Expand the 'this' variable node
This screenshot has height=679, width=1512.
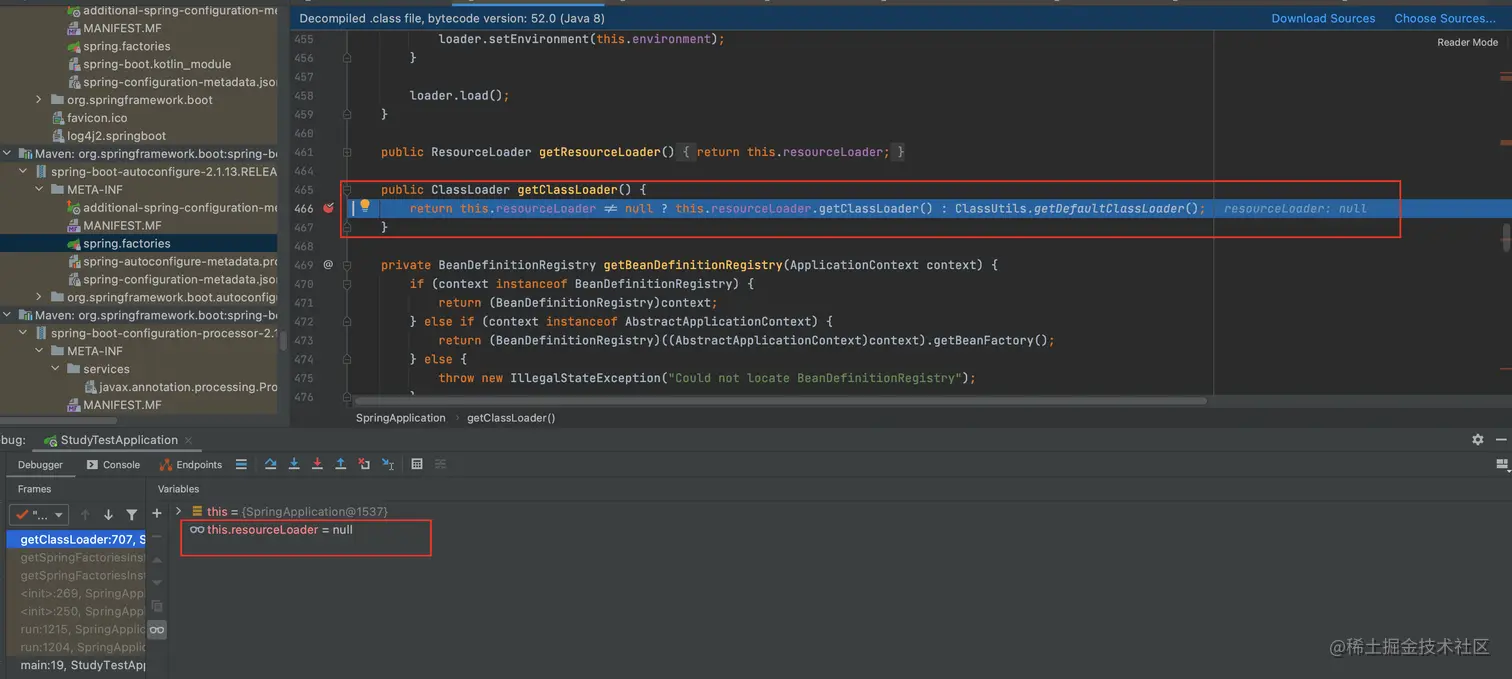click(x=179, y=511)
